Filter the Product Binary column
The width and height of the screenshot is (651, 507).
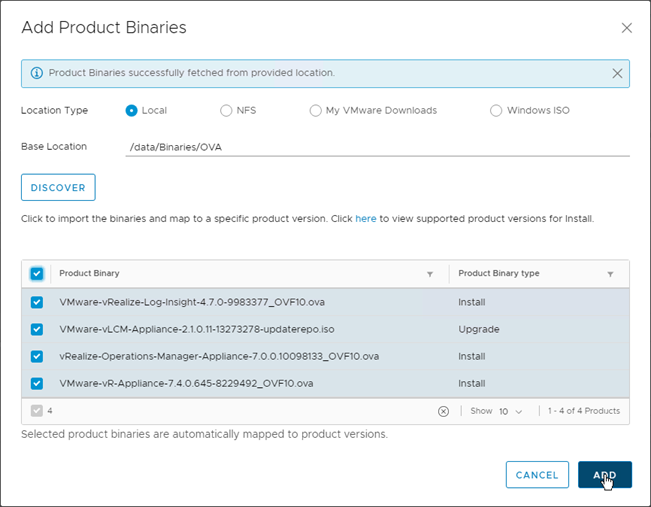click(430, 274)
